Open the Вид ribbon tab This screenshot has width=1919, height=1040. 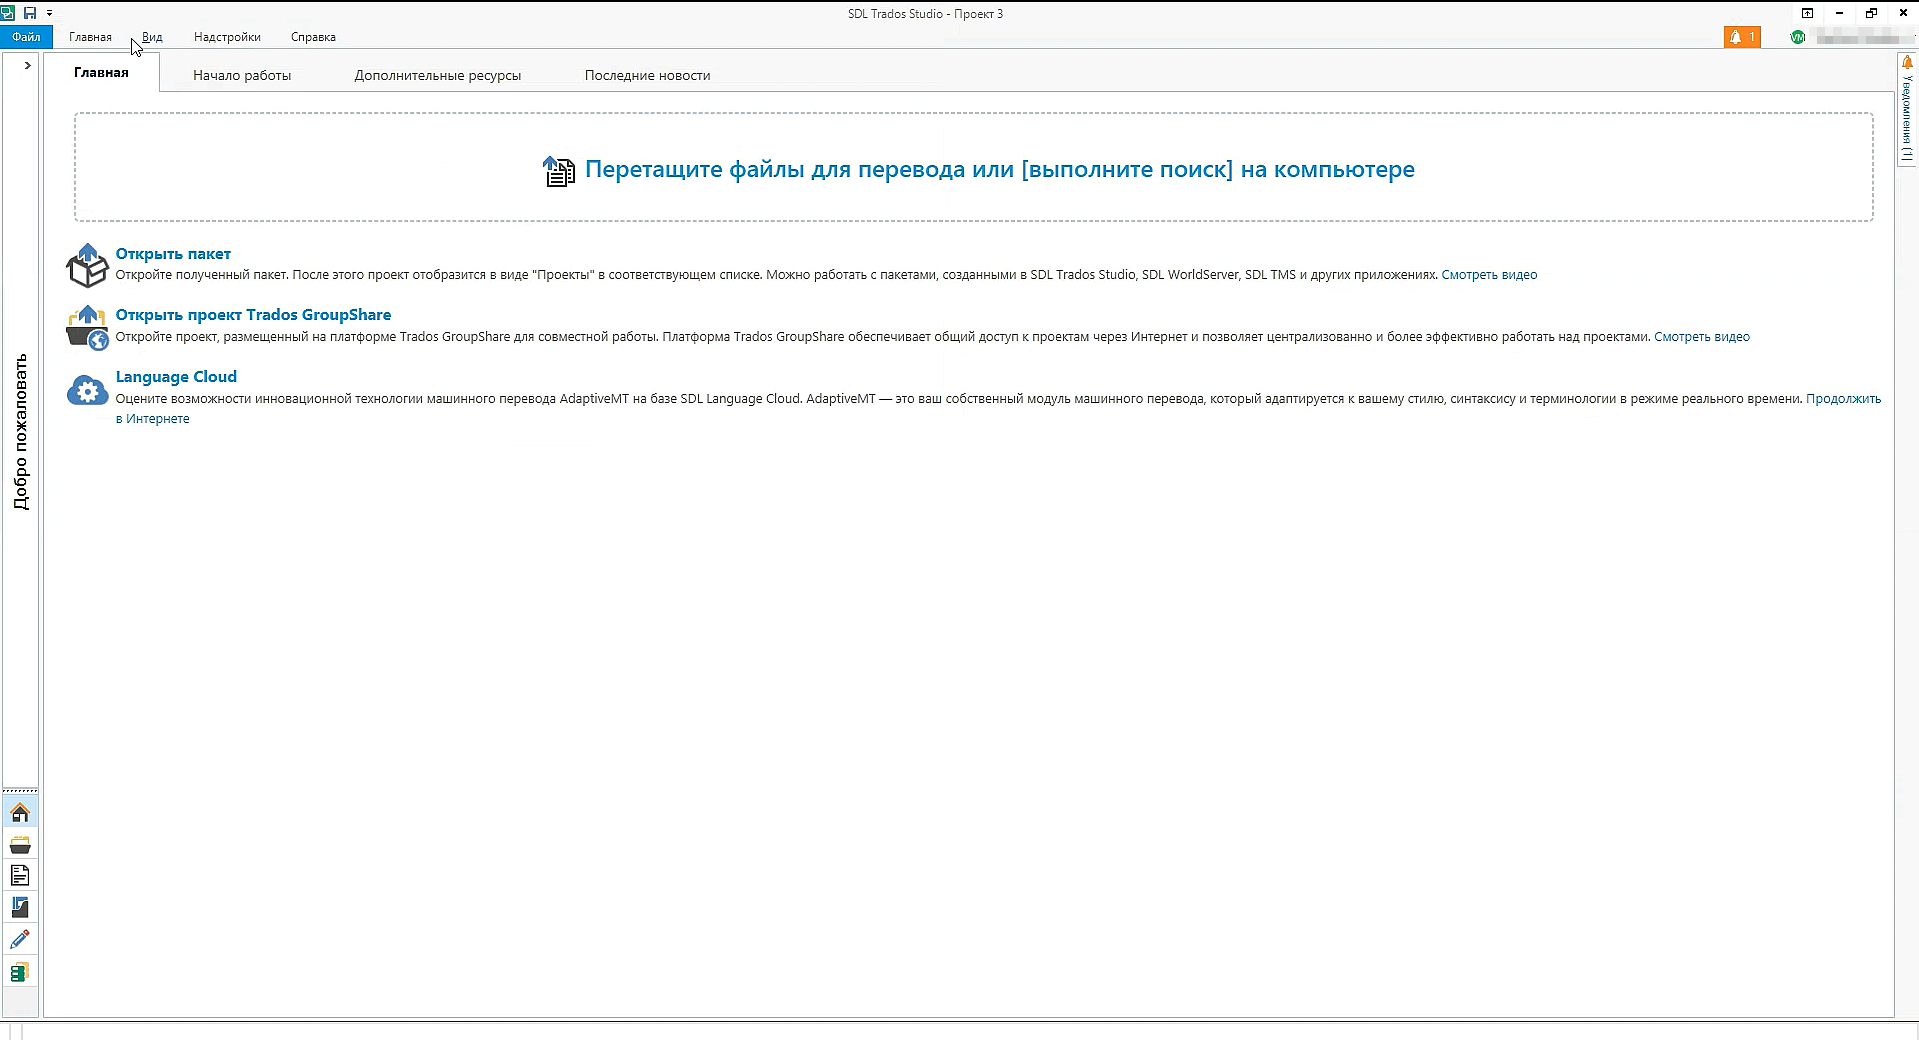click(152, 37)
